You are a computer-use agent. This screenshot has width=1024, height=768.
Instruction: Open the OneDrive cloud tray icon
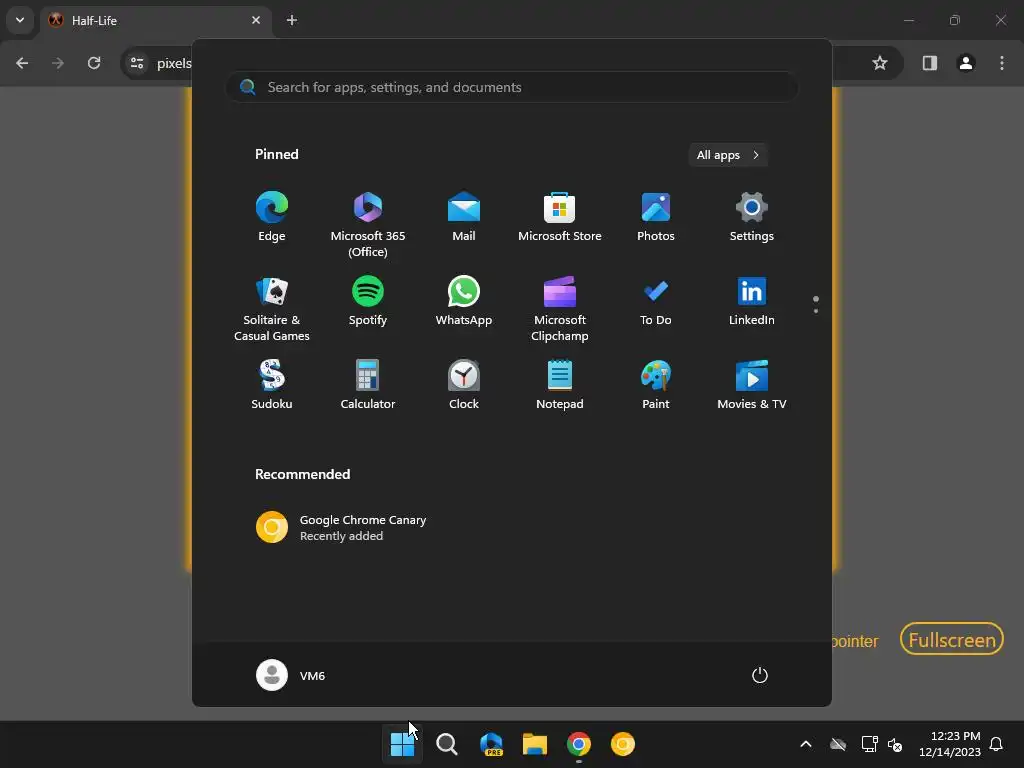point(838,744)
